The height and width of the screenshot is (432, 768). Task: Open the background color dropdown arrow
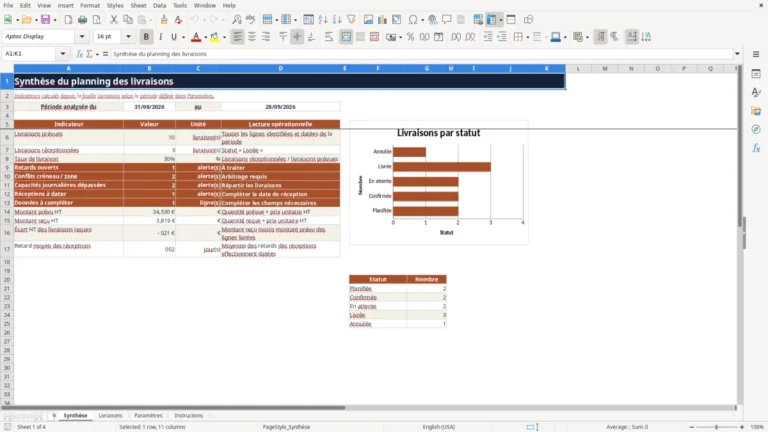click(x=565, y=37)
